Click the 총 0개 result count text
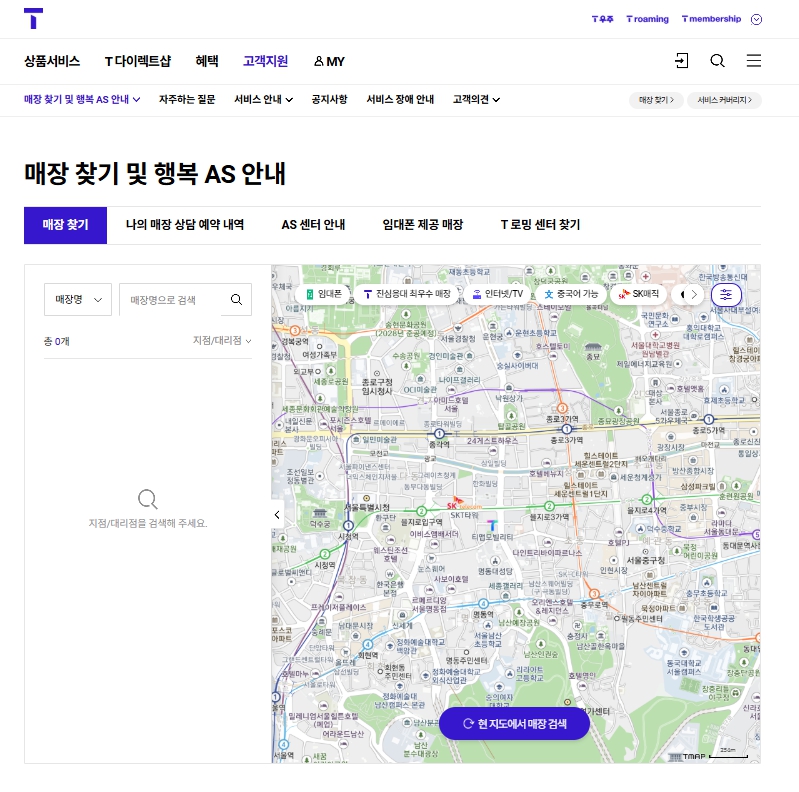 (x=57, y=341)
